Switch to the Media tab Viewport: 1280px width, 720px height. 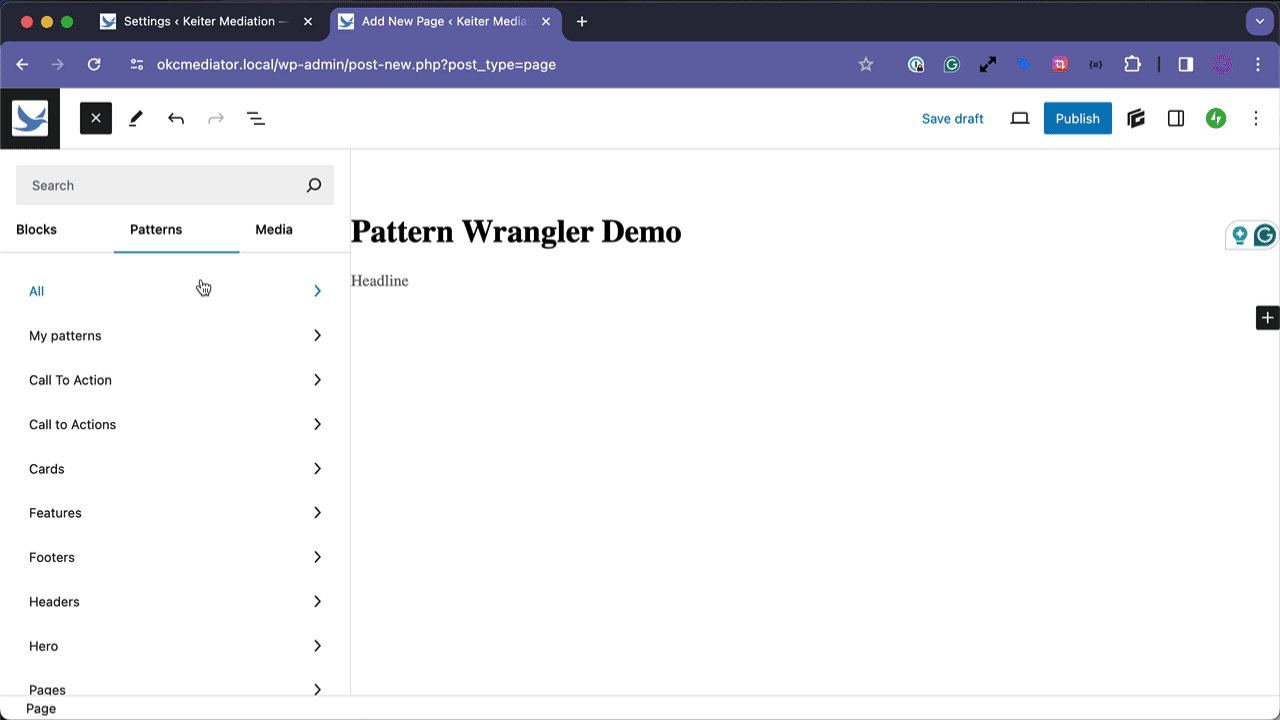pyautogui.click(x=274, y=229)
